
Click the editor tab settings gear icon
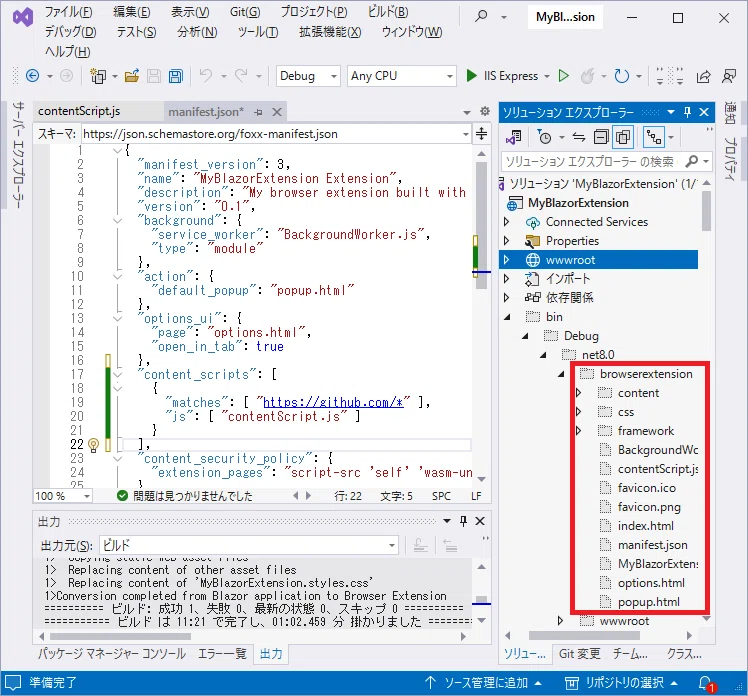point(485,111)
